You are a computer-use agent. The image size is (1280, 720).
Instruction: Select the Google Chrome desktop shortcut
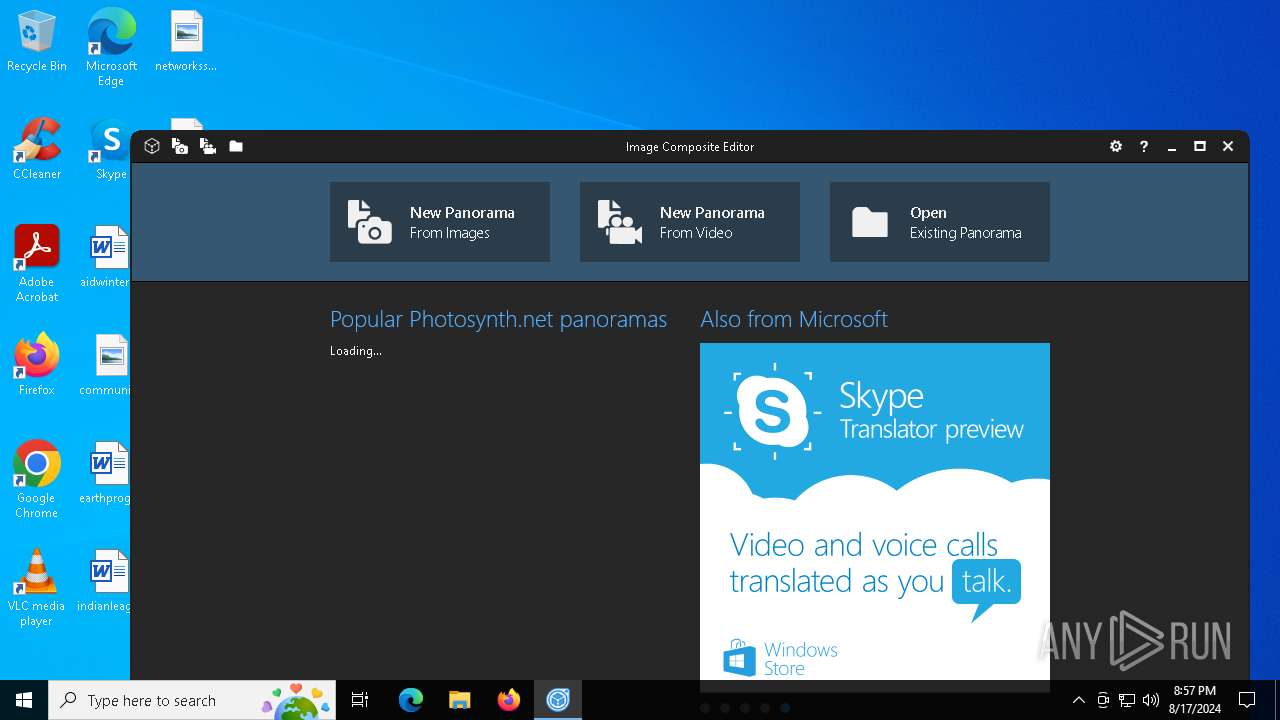37,480
